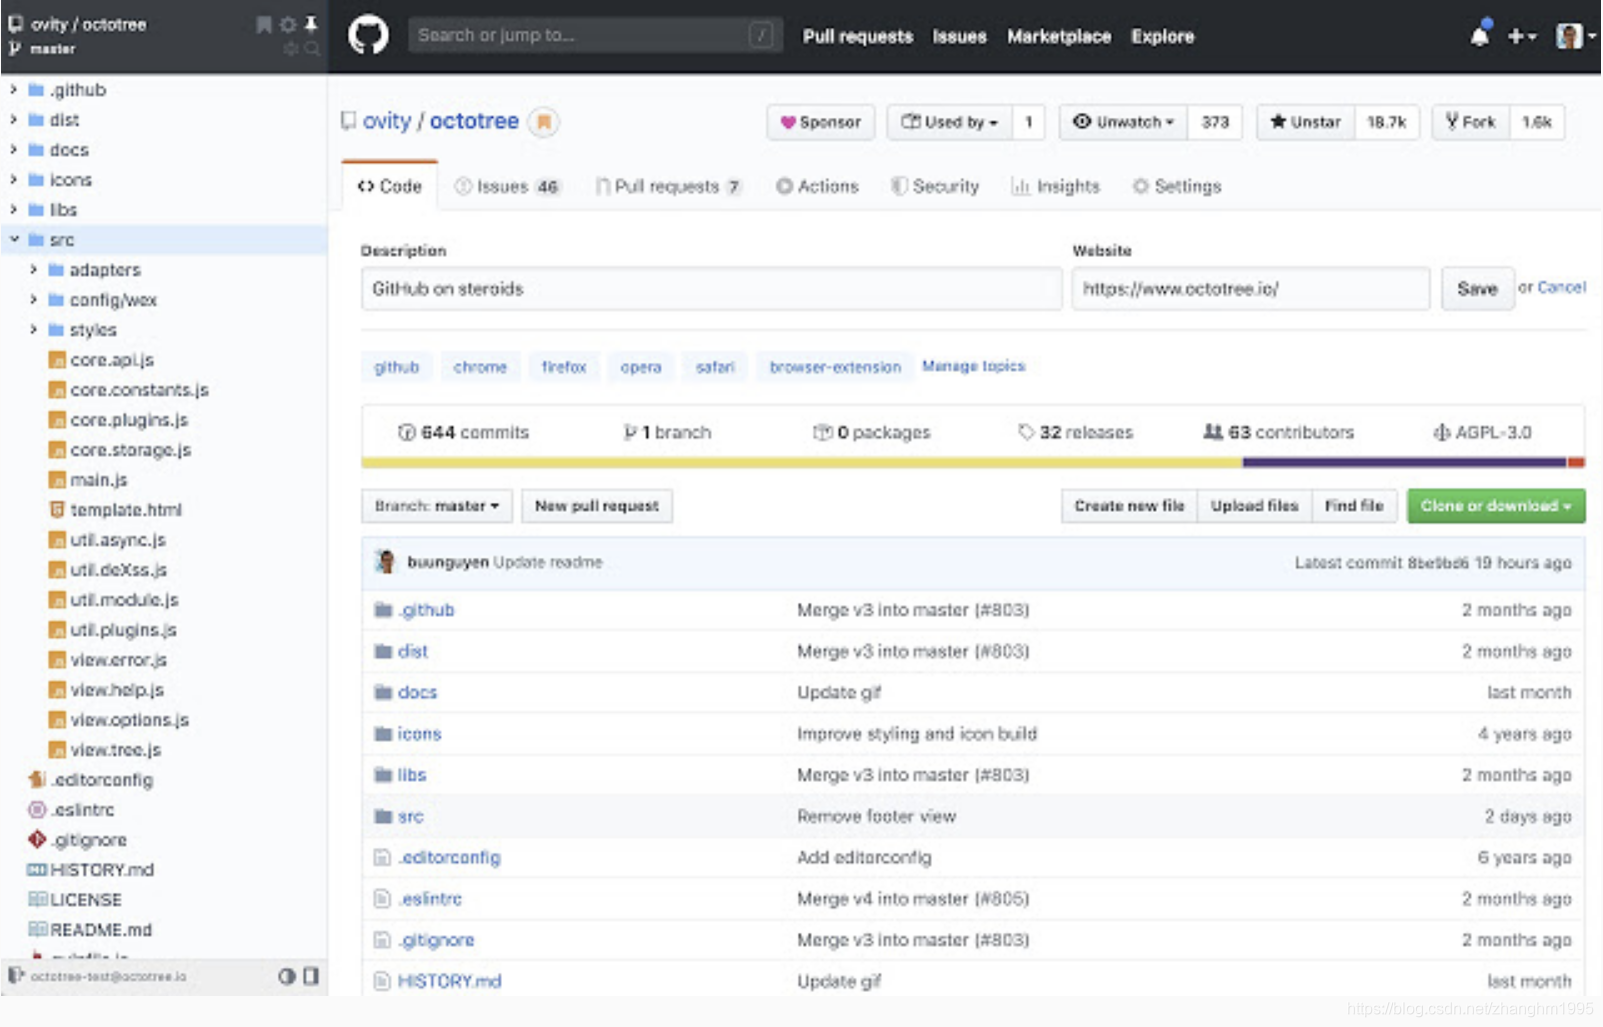The image size is (1603, 1027).
Task: Toggle the dark mode contrast icon in sidebar footer
Action: pyautogui.click(x=287, y=976)
